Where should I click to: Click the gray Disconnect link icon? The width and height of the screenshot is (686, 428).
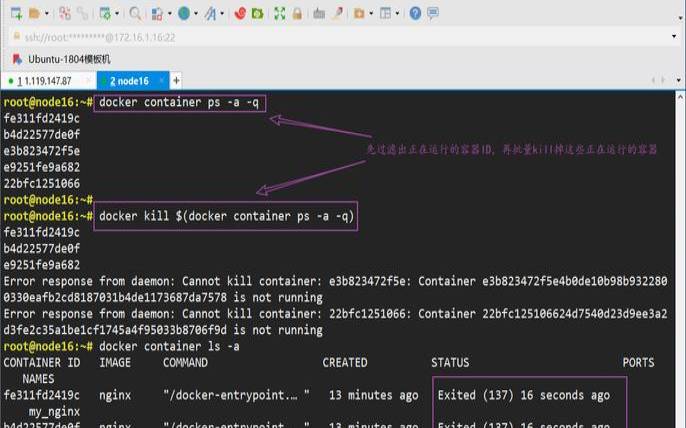(82, 14)
